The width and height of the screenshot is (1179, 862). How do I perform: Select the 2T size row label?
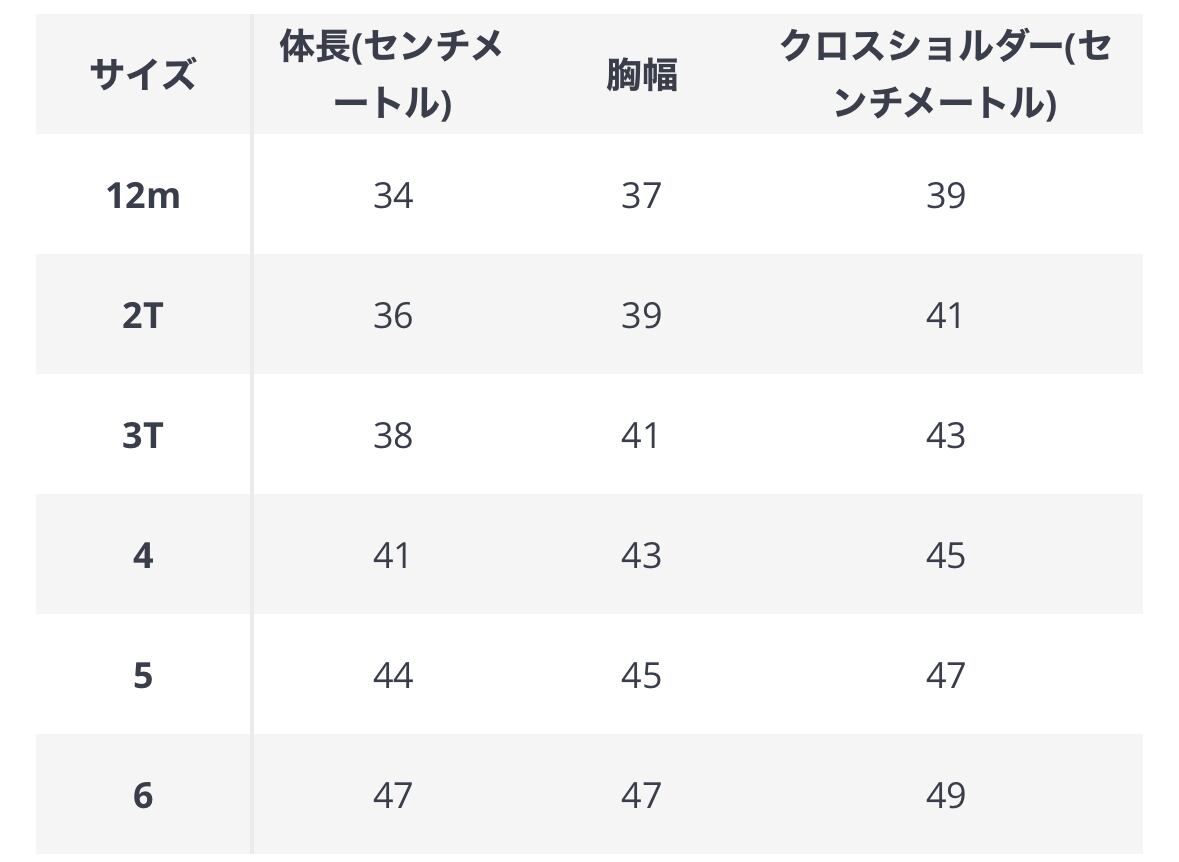142,315
